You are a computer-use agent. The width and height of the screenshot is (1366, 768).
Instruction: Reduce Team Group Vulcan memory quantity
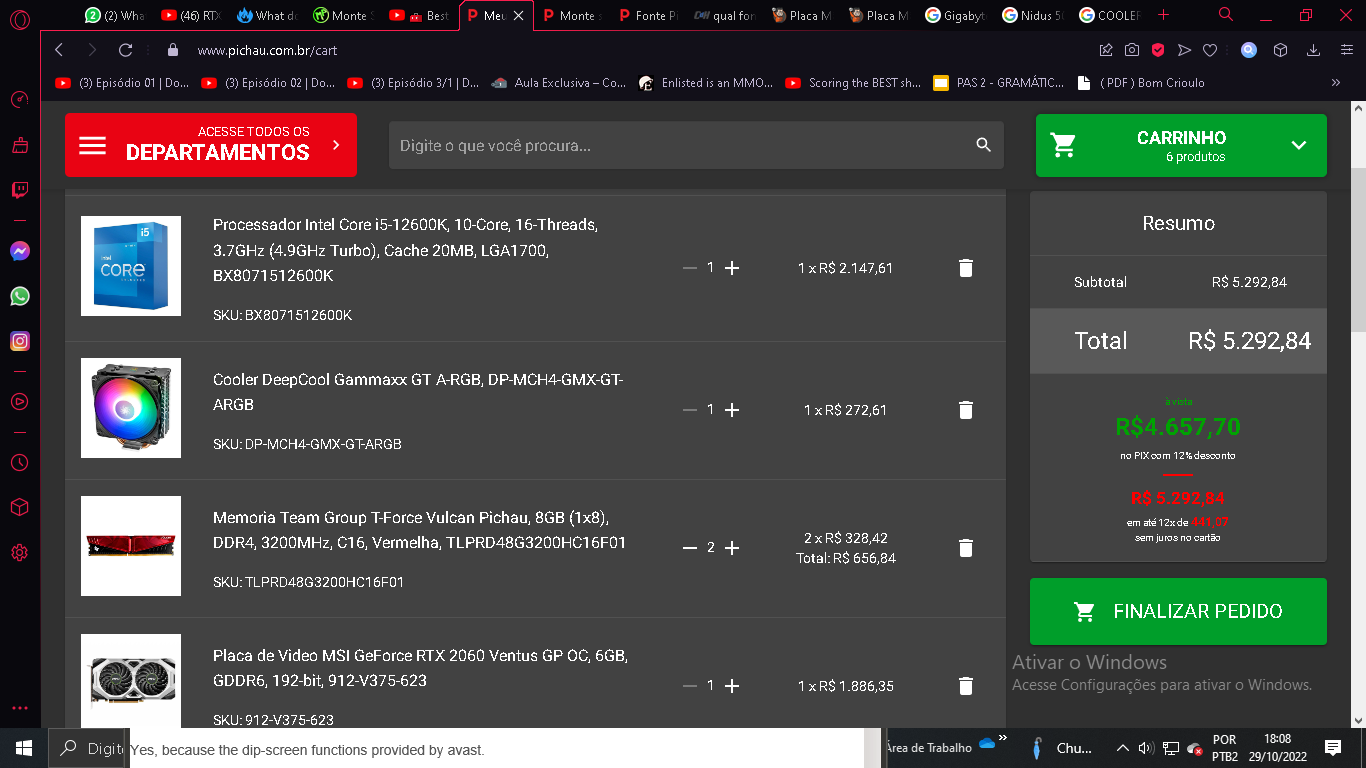coord(689,548)
